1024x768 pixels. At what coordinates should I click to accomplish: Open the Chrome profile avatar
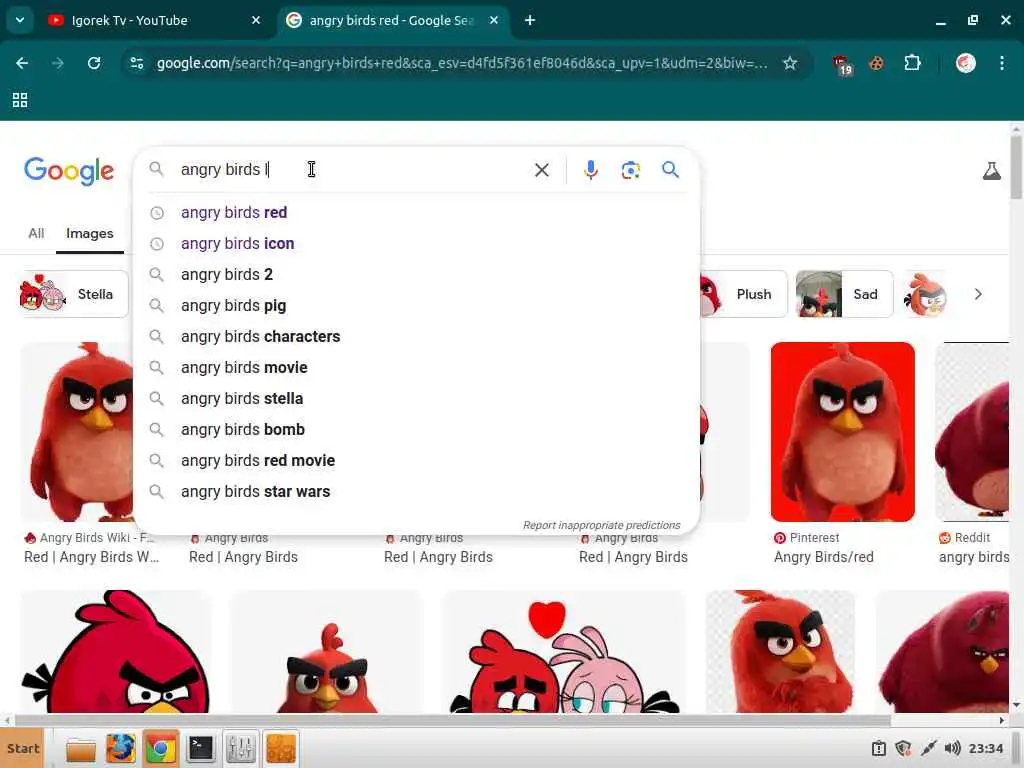(x=966, y=63)
